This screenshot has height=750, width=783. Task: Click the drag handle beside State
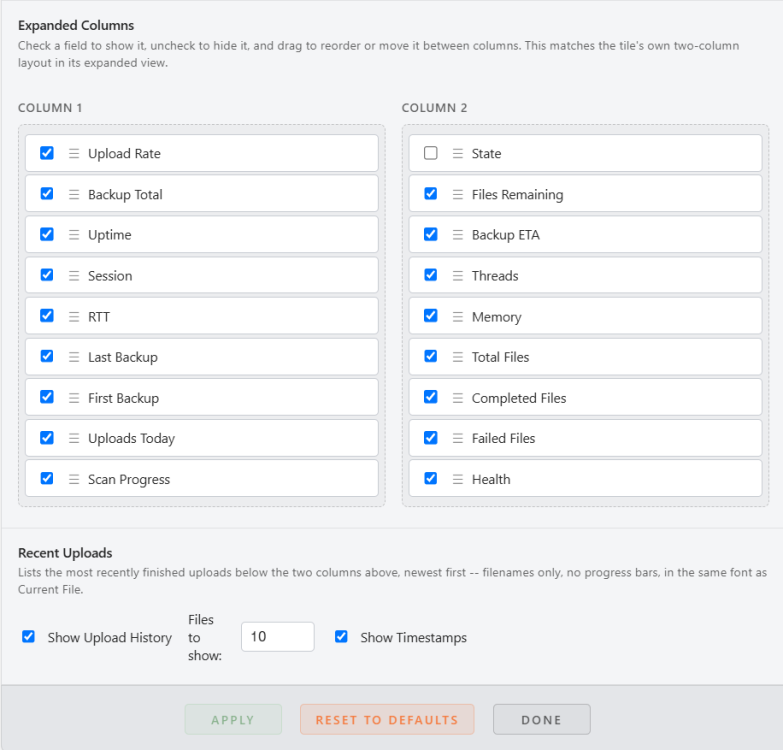(x=457, y=153)
